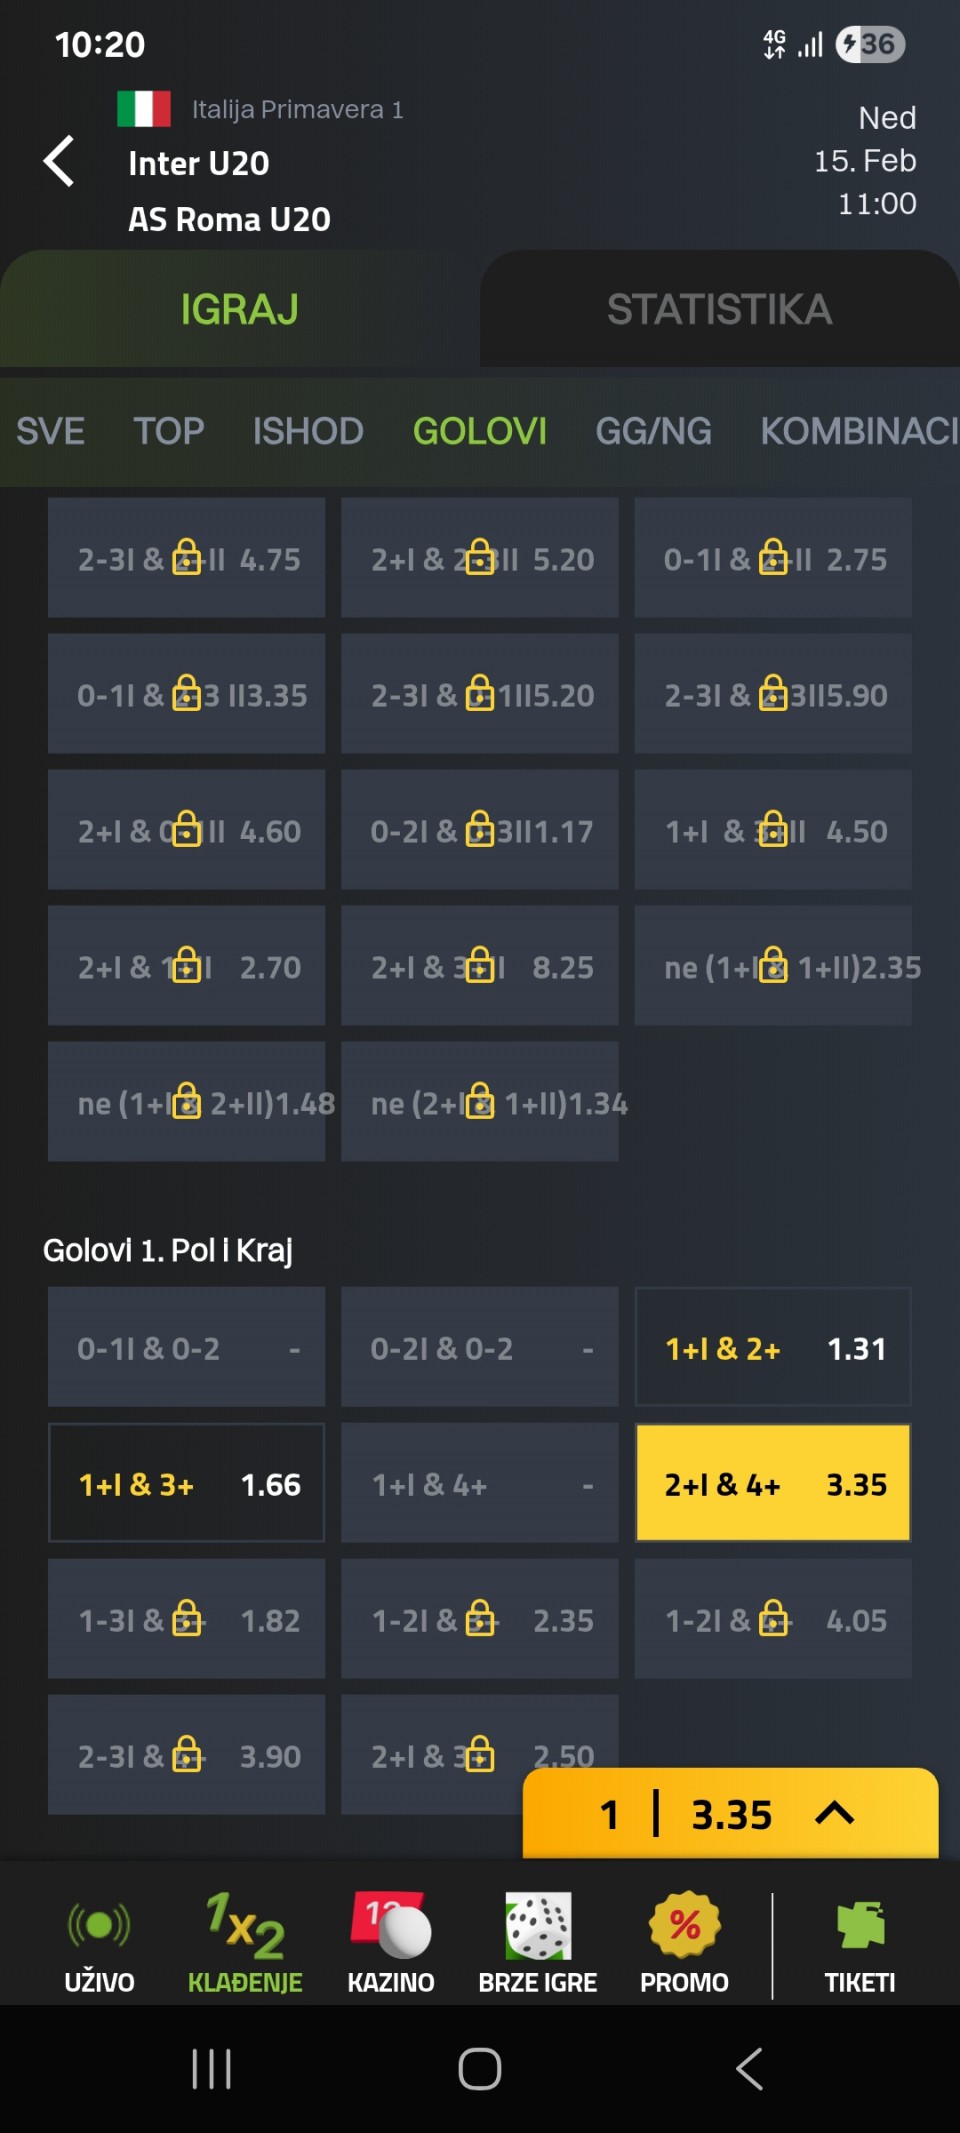Screen dimensions: 960x2133
Task: Open the Ishod market tab
Action: [x=308, y=432]
